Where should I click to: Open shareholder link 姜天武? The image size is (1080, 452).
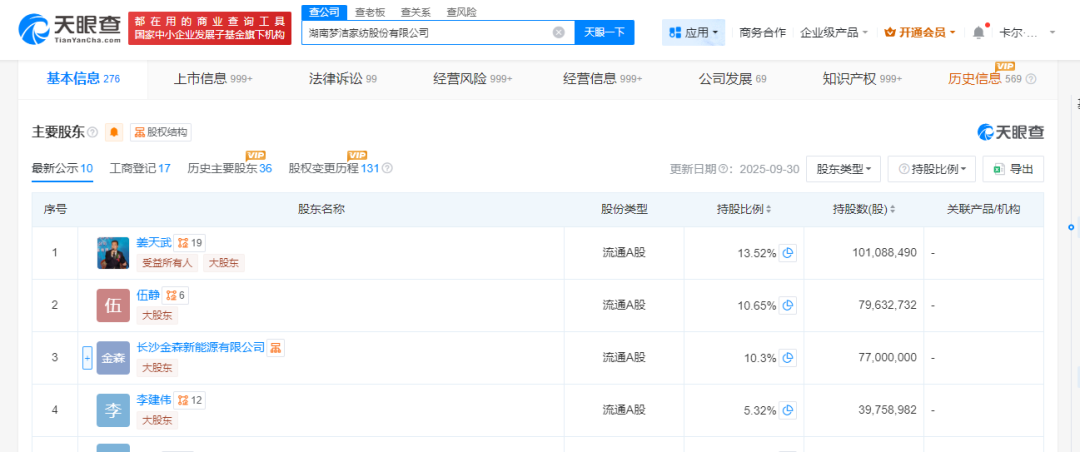[154, 243]
